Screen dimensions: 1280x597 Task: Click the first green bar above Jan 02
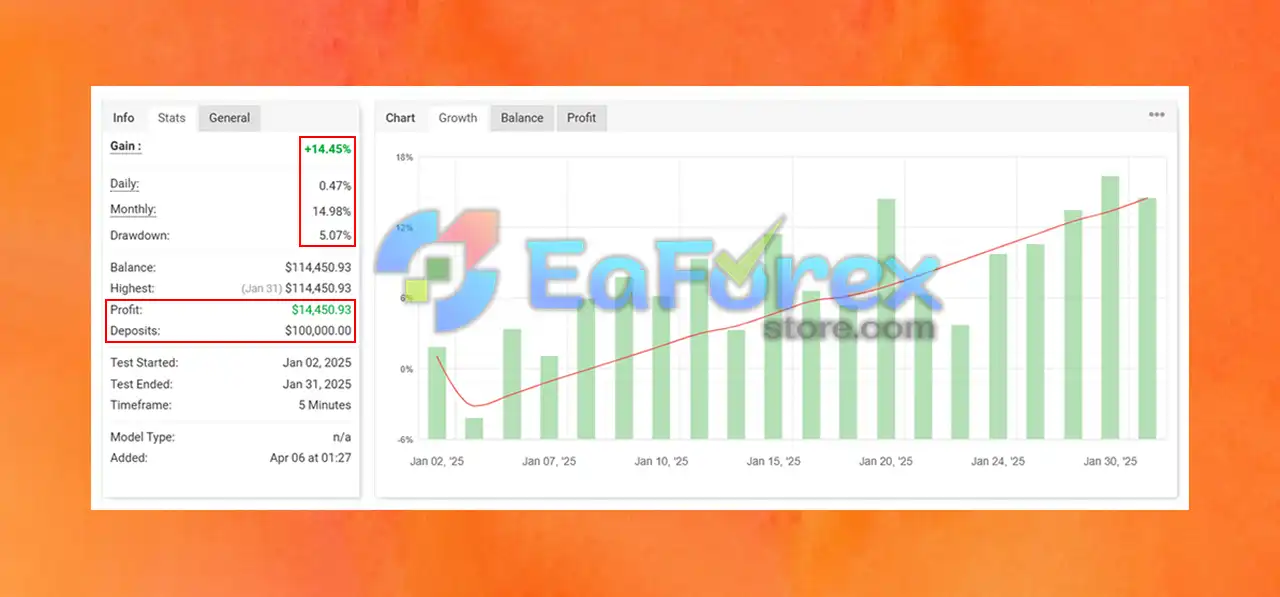[x=437, y=393]
